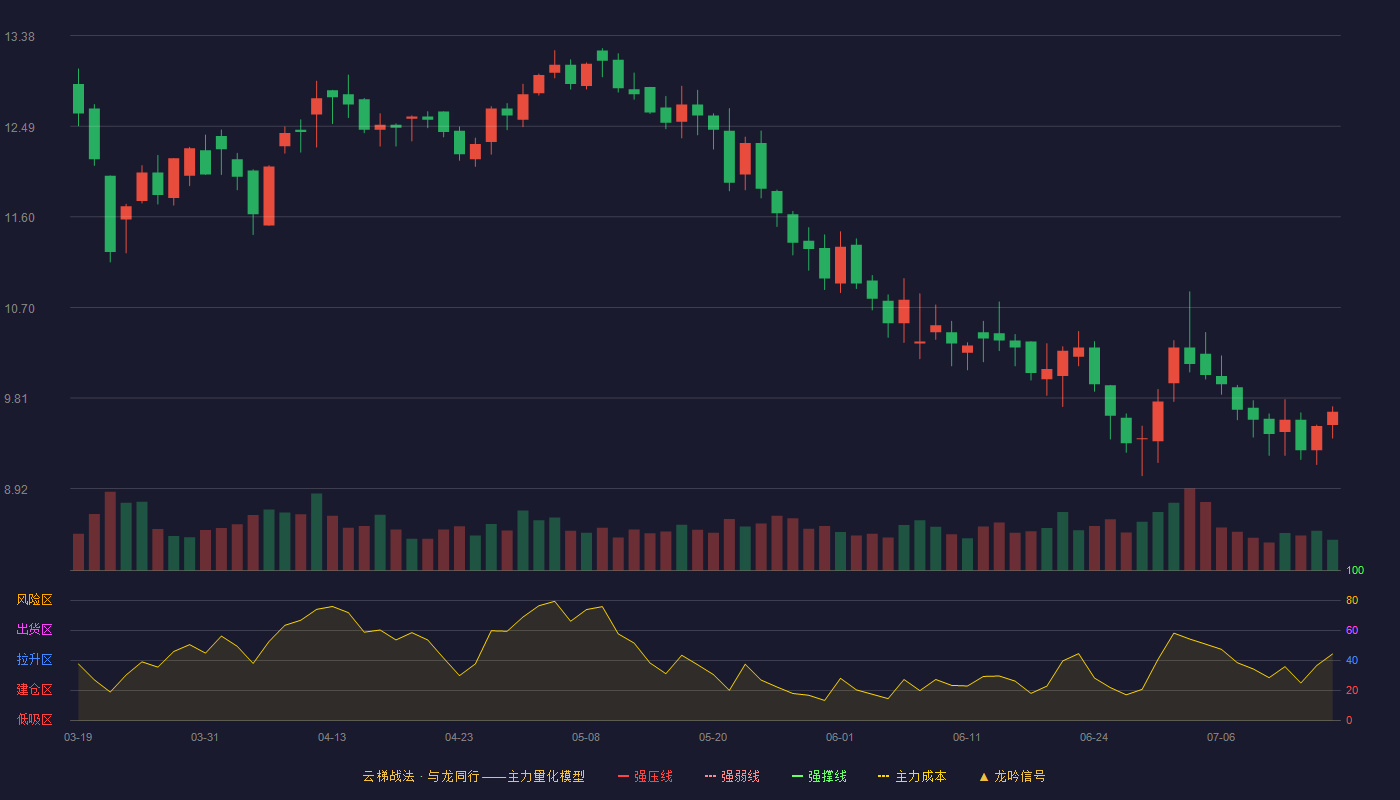Click the 建仓区 zone label
Screen dimensions: 1400x800
tap(34, 690)
